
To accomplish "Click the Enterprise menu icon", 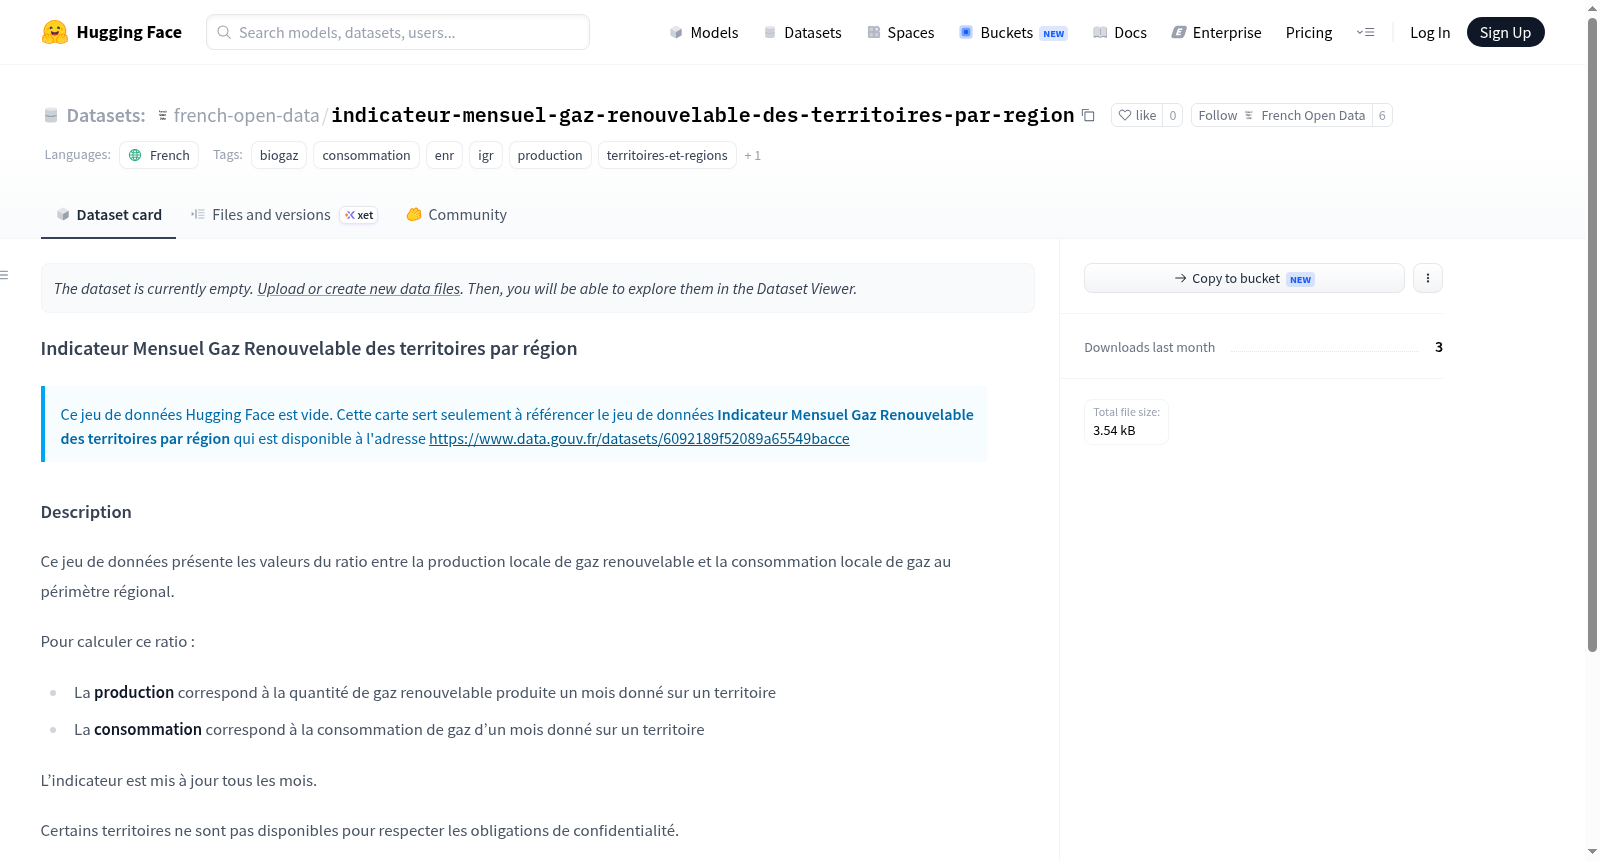I will pos(1179,32).
